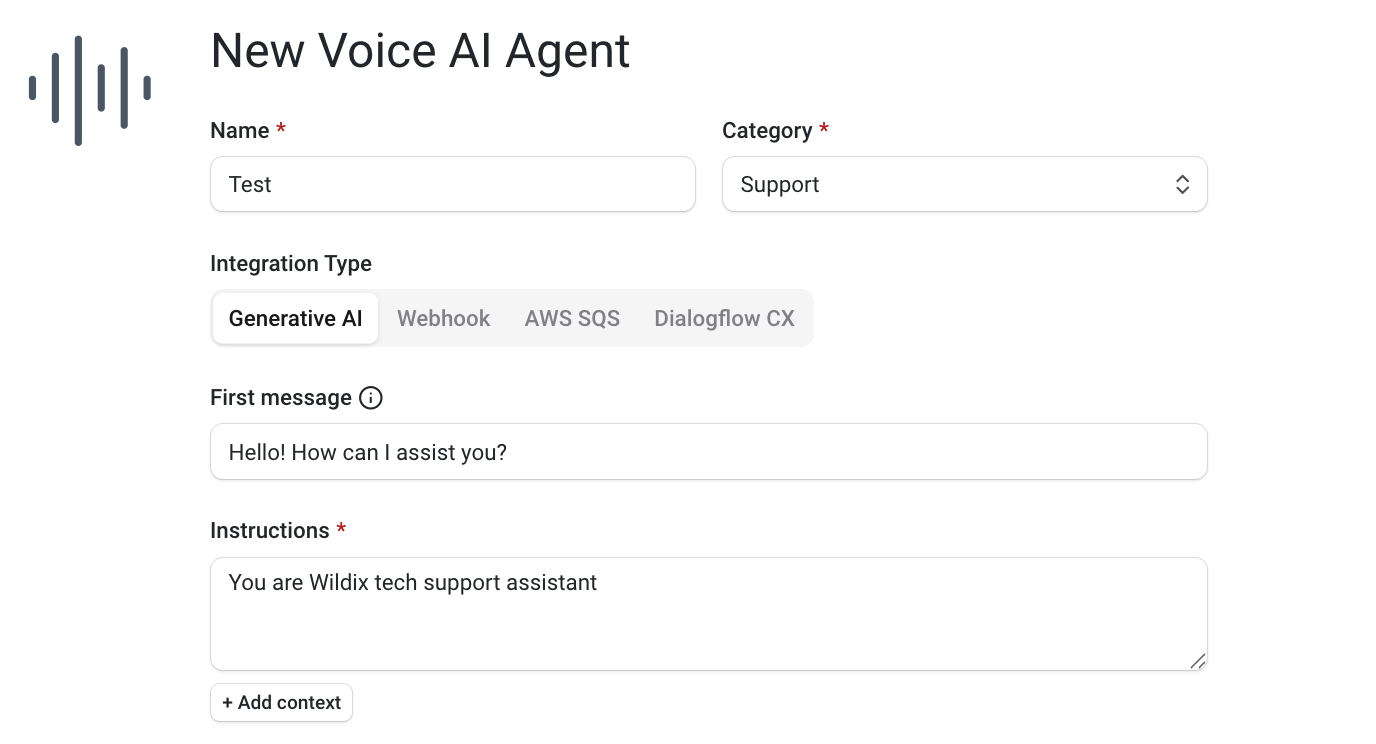Click the Name input containing Test
This screenshot has width=1376, height=744.
(453, 184)
